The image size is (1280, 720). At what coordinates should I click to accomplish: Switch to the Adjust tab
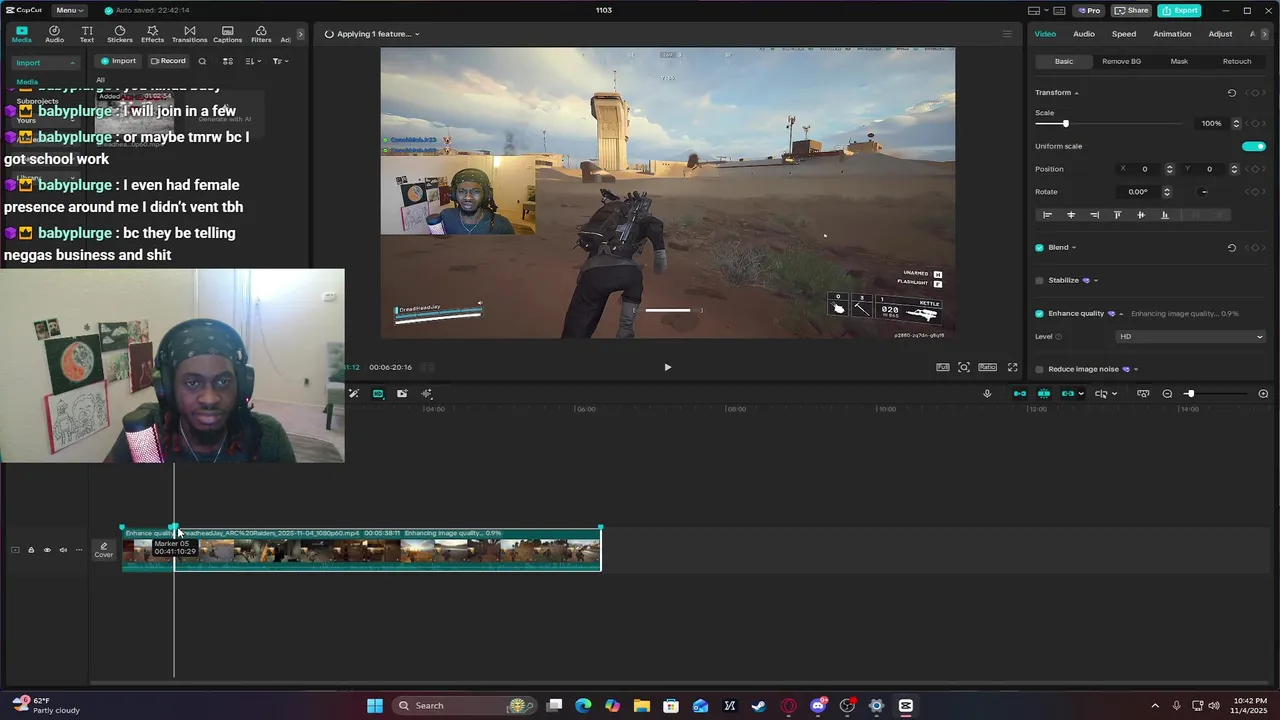1220,34
